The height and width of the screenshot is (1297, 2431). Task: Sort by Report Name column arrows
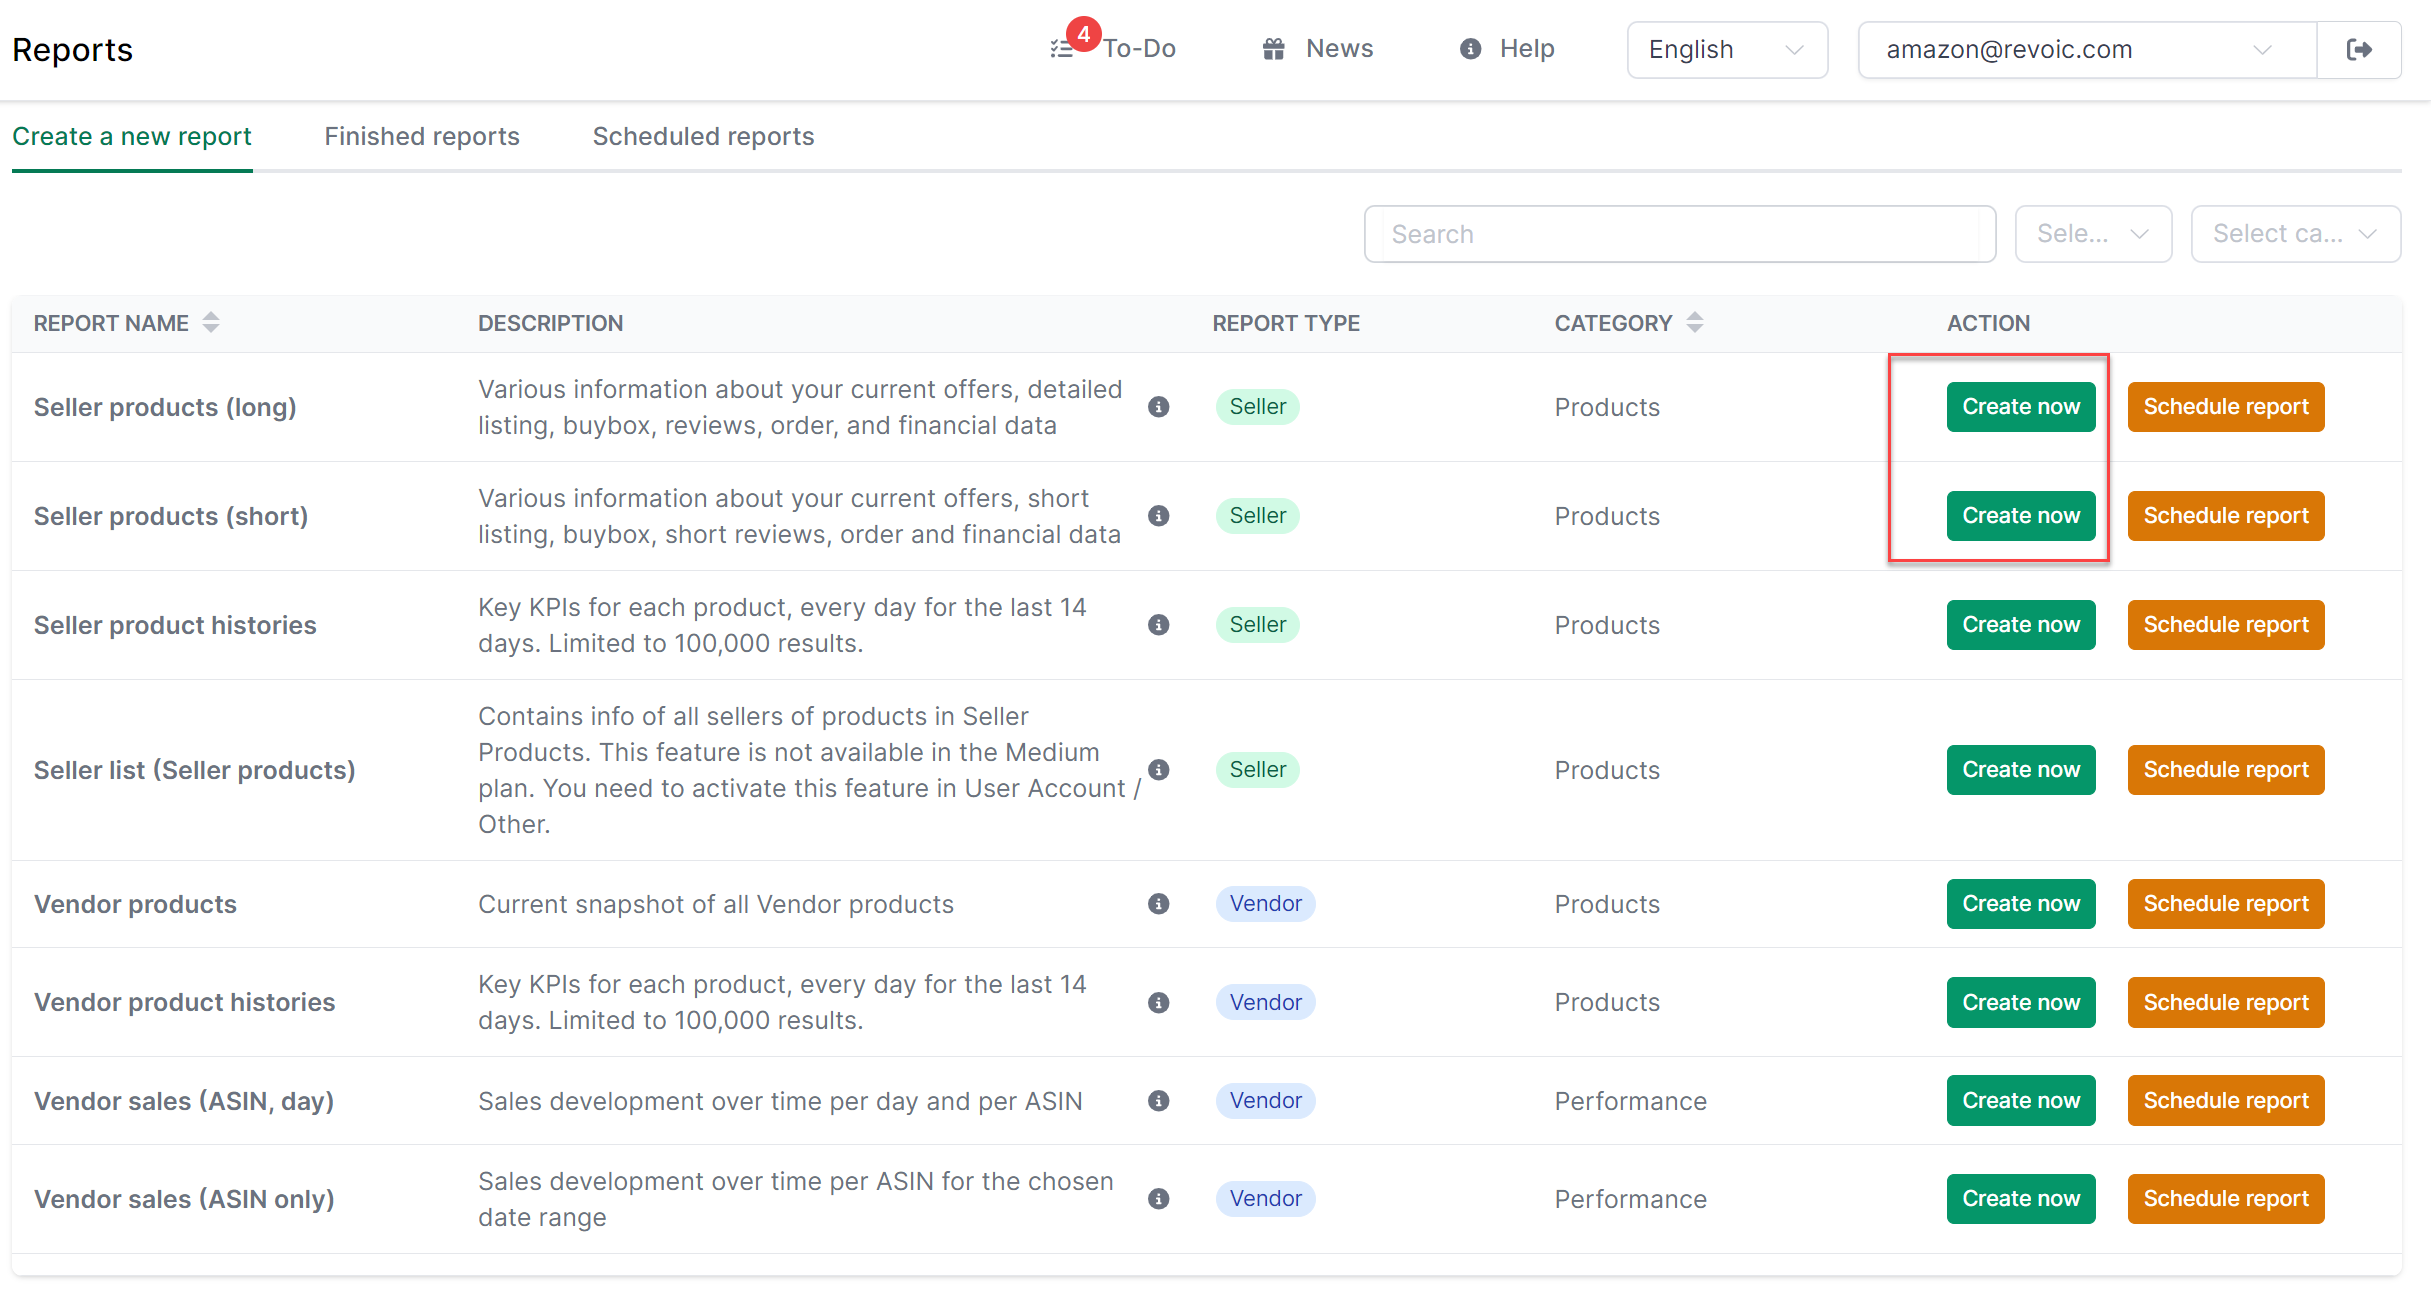211,323
